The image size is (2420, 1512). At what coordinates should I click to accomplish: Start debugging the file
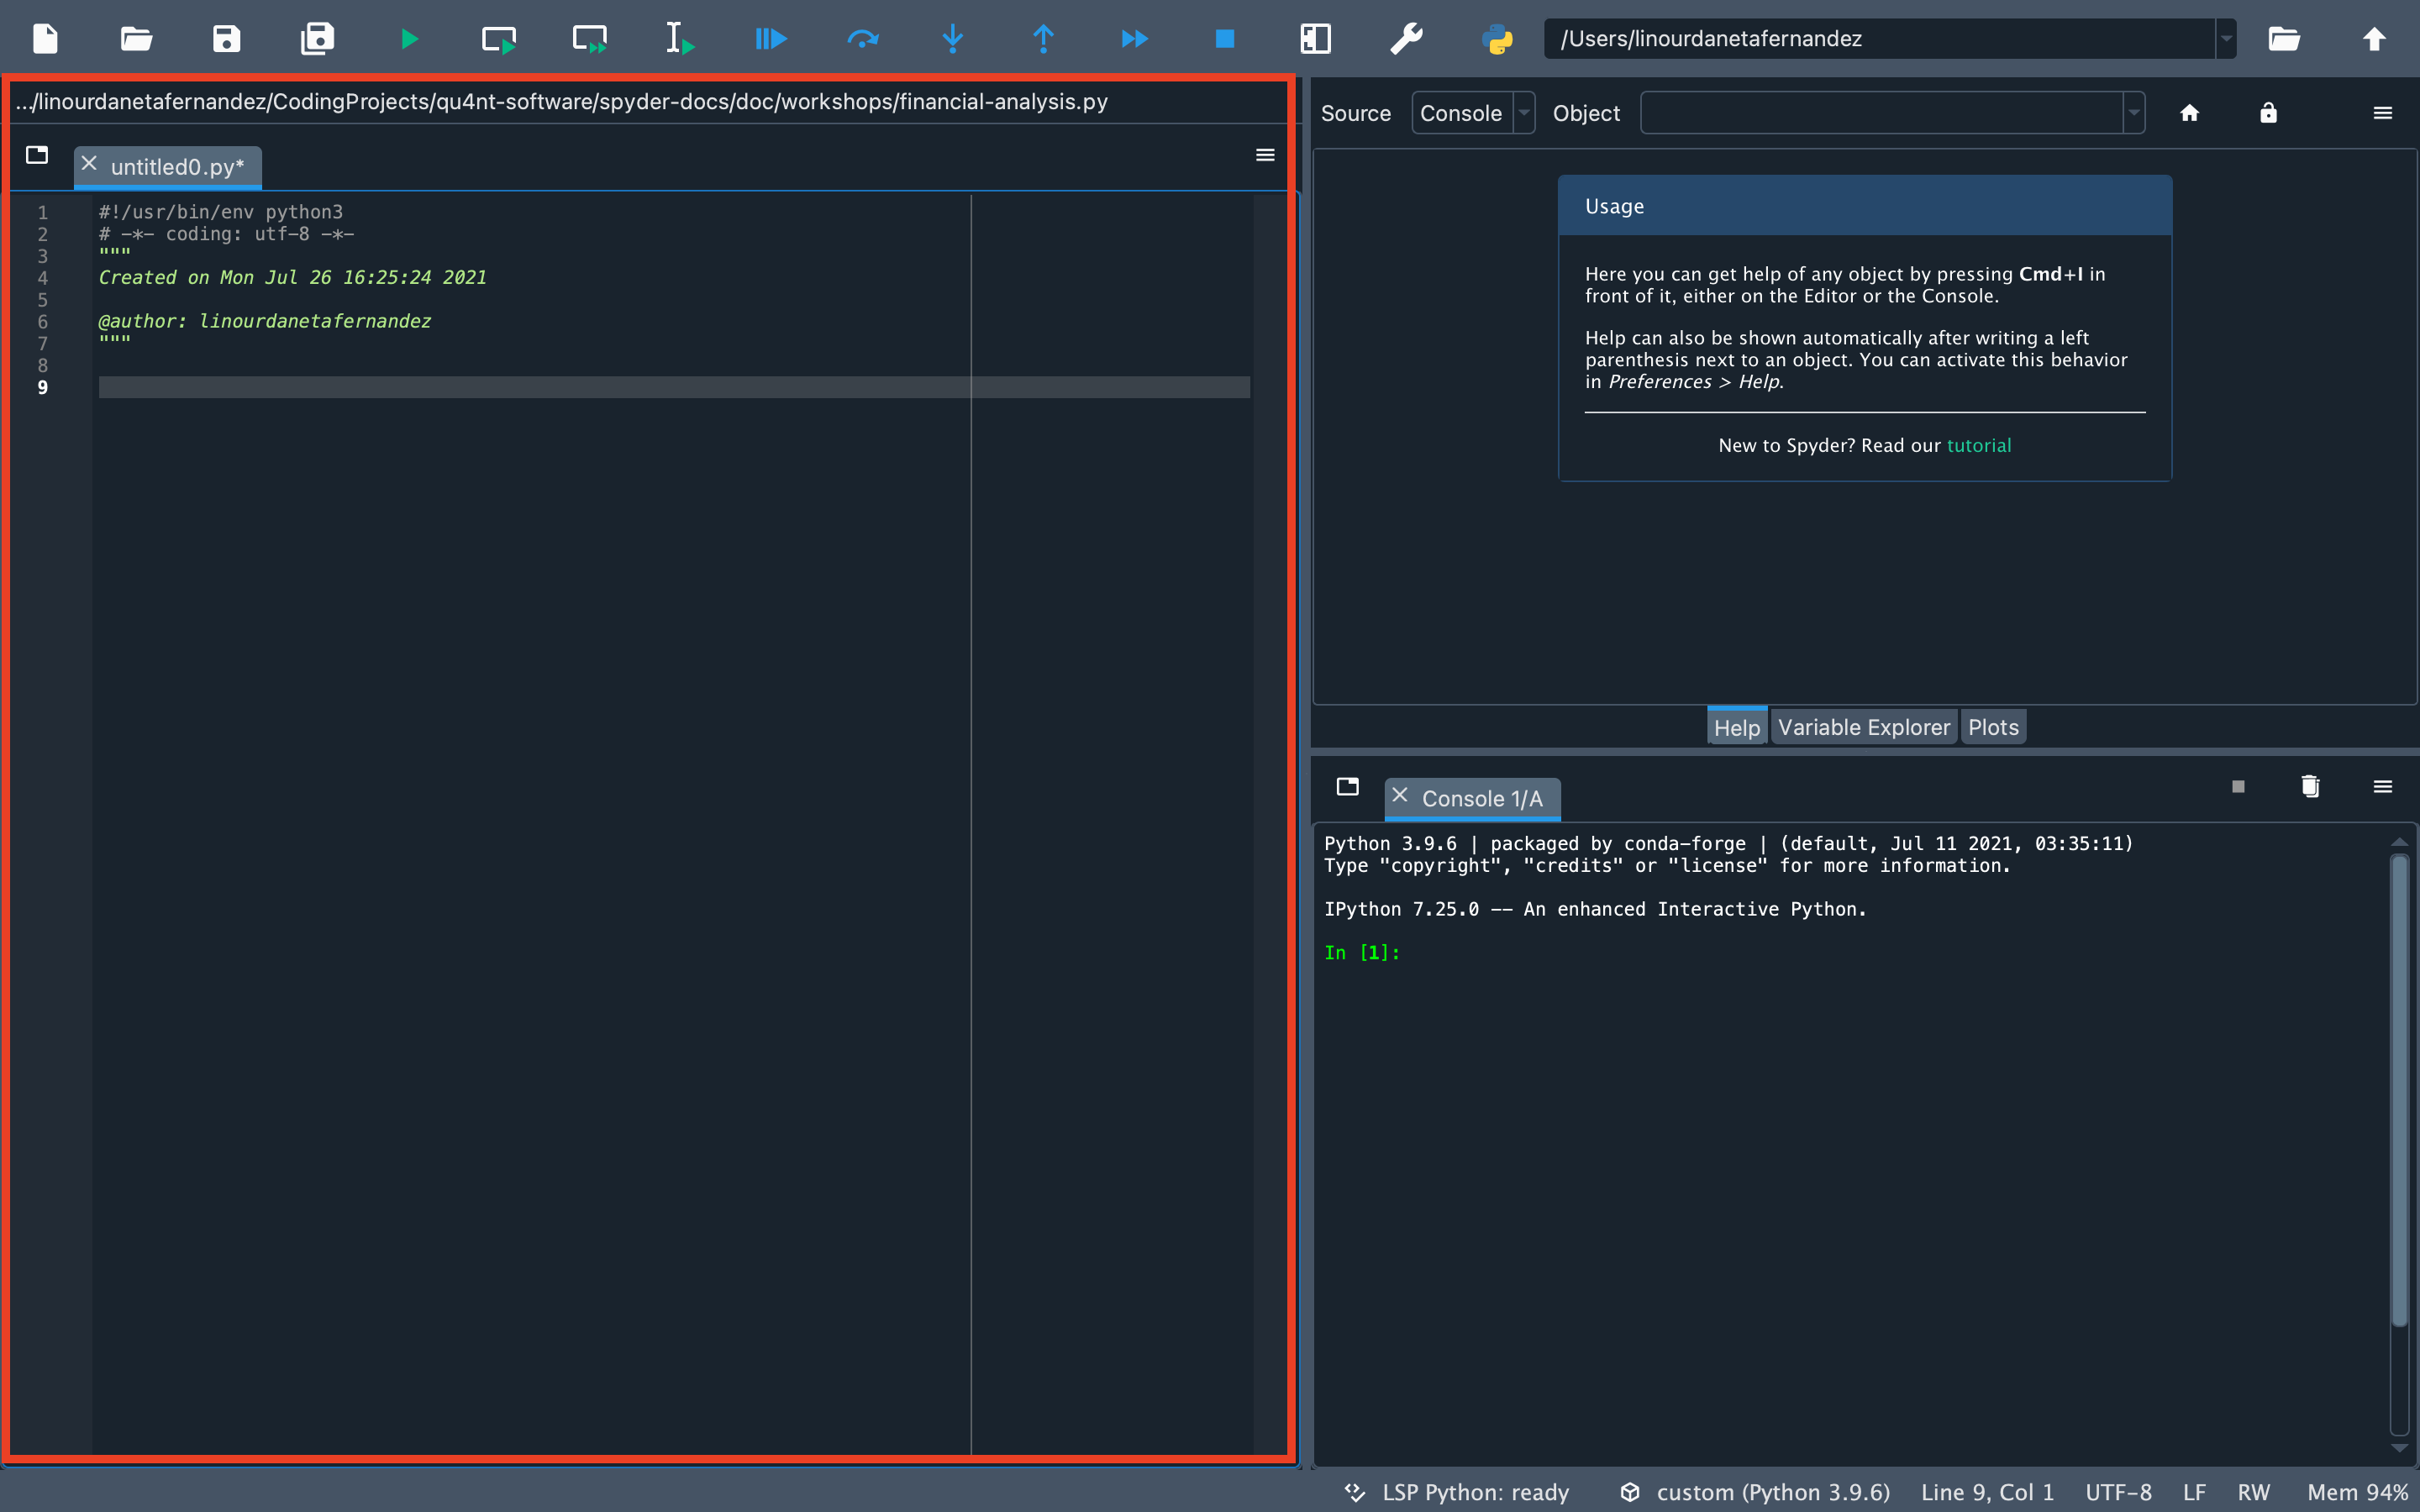(771, 38)
